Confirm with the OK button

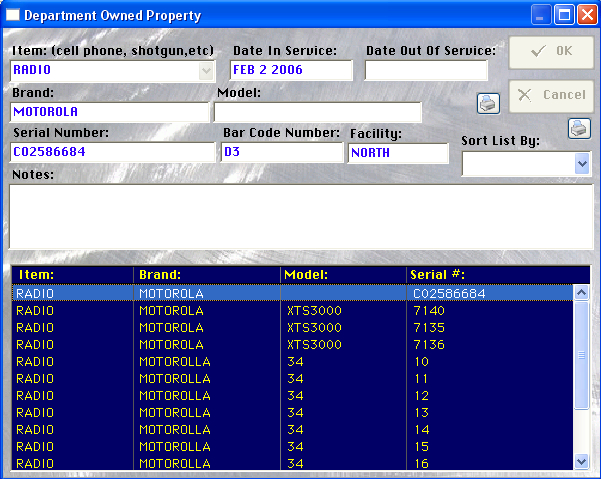[551, 52]
